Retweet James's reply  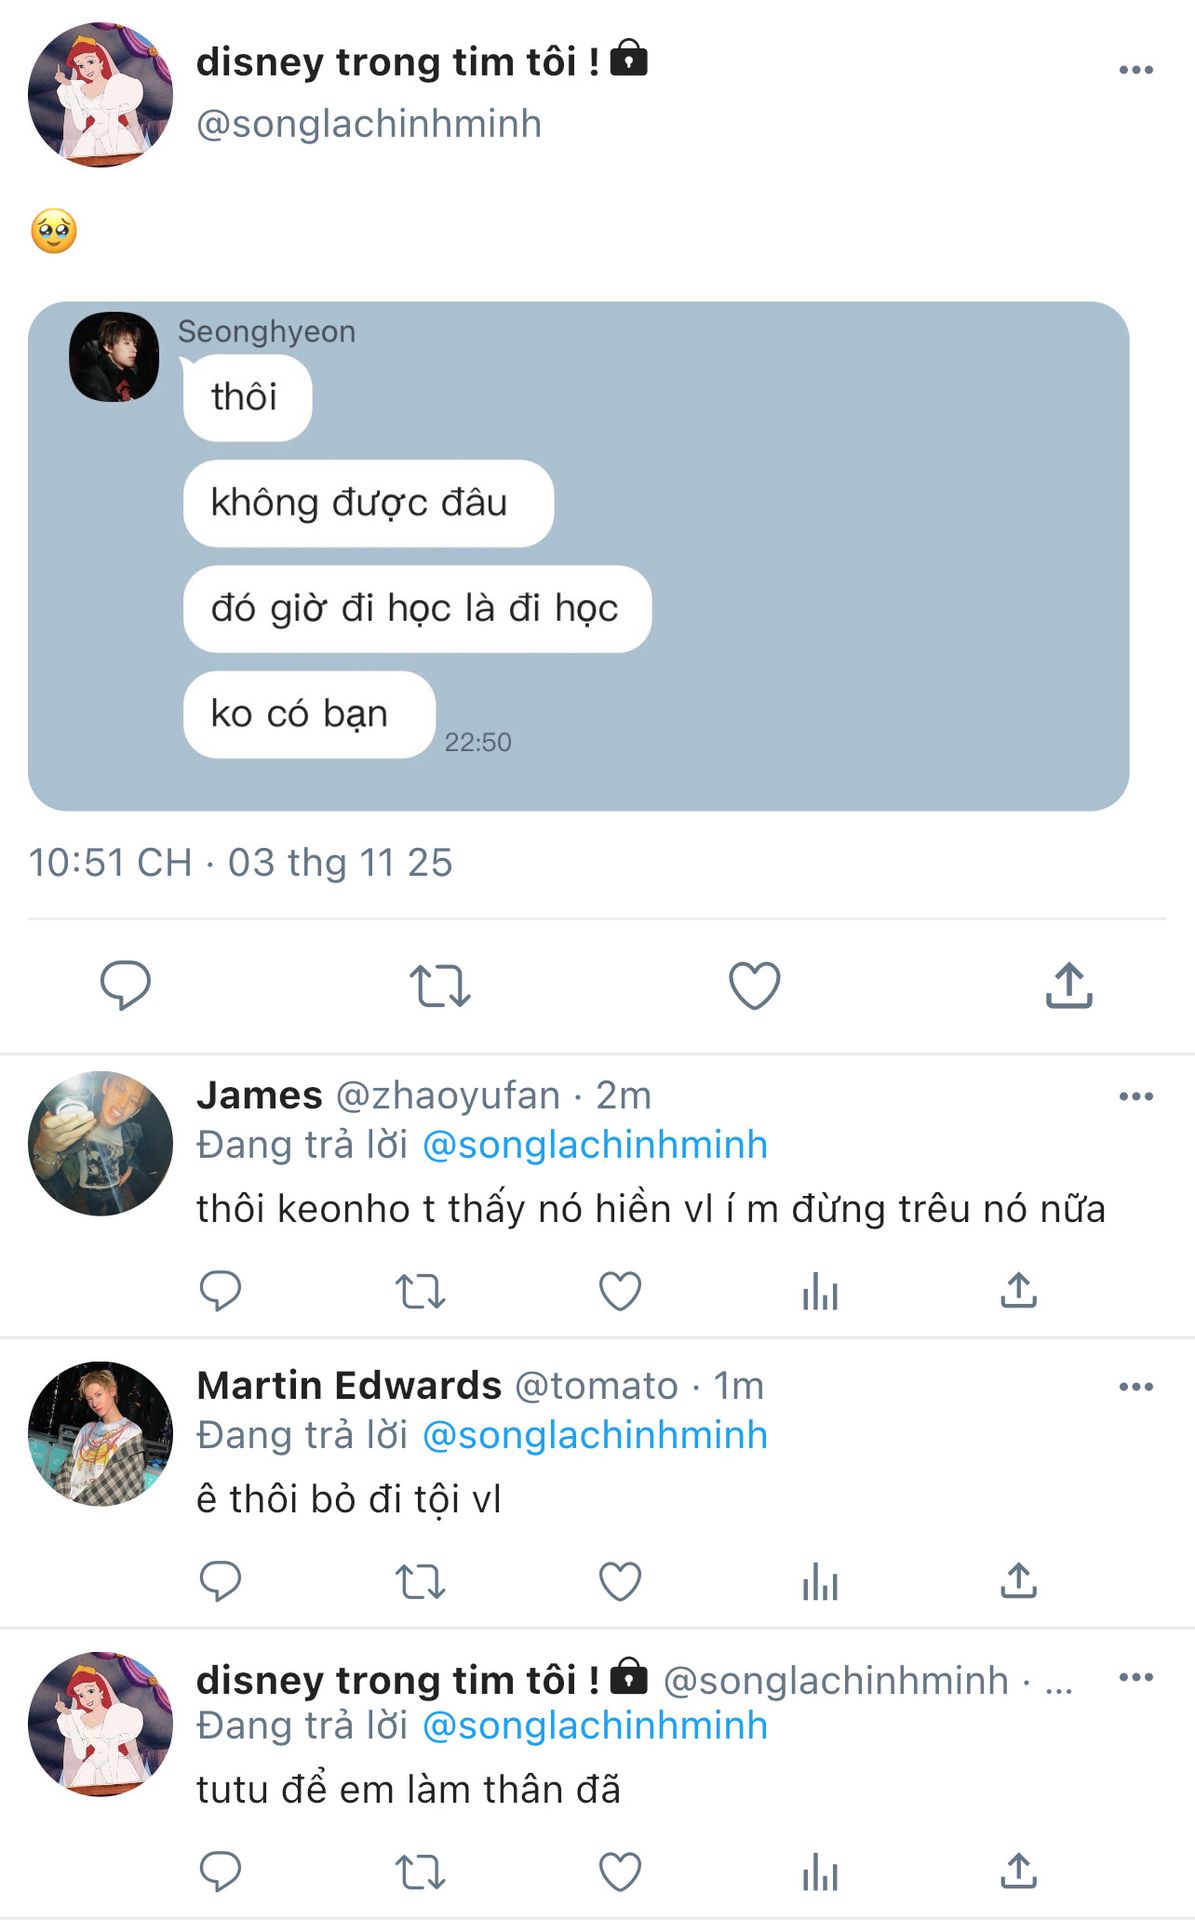pyautogui.click(x=420, y=1291)
